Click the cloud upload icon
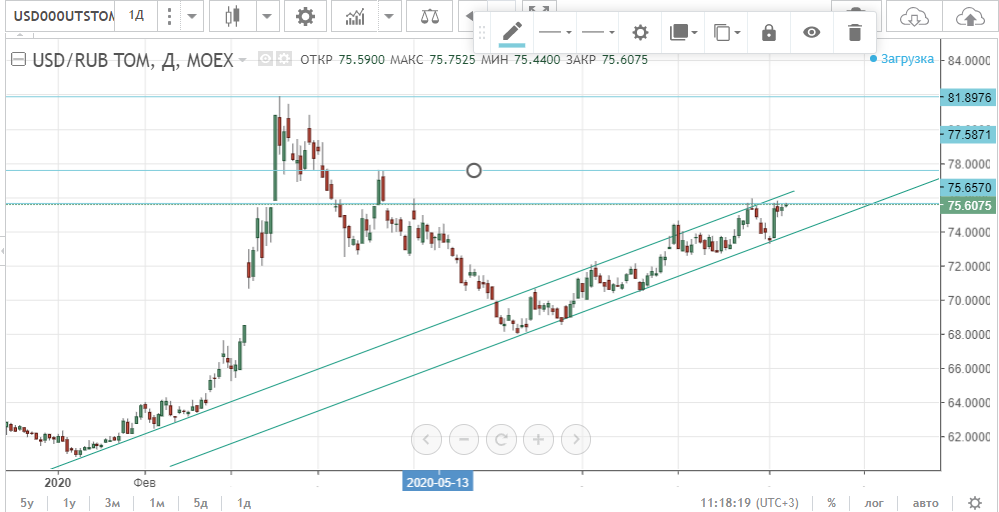 [970, 18]
